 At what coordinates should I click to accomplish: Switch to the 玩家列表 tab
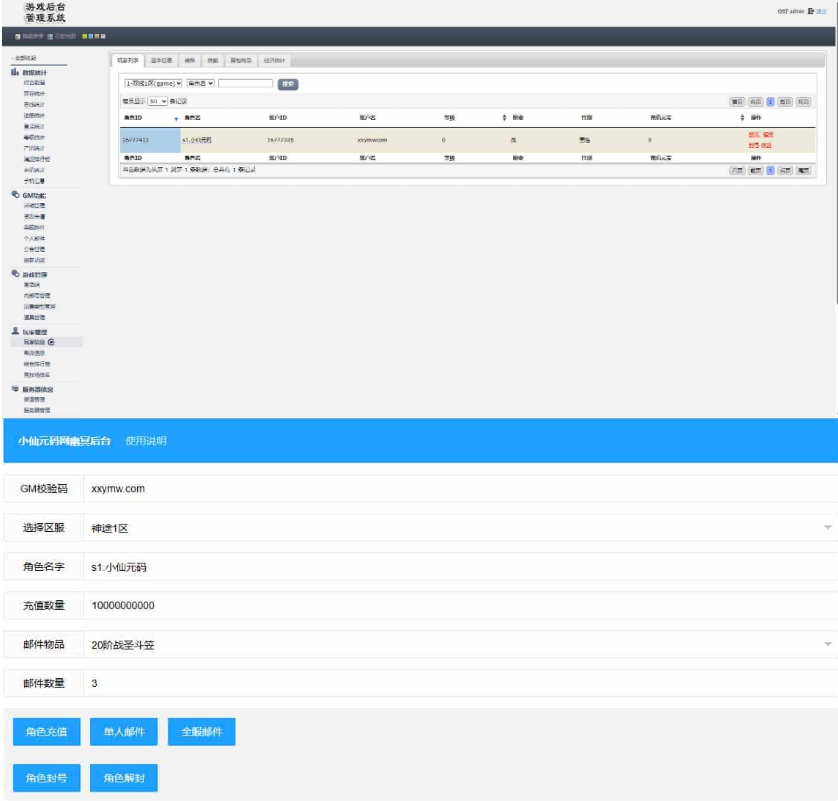tap(127, 60)
